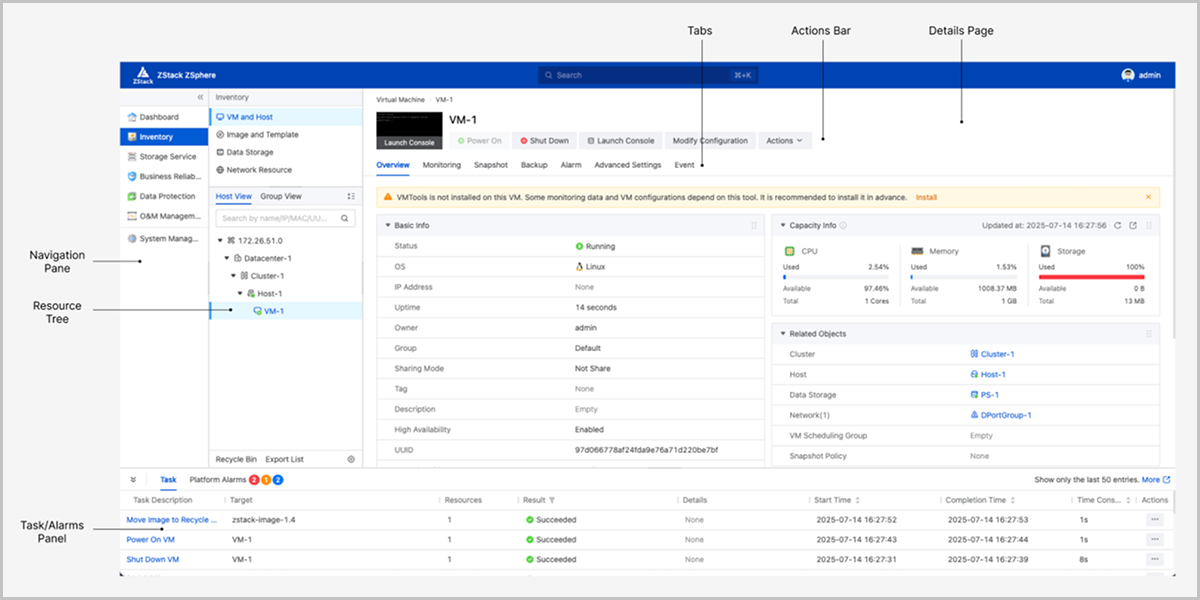Click the refresh icon in Capacity Info
Screen dimensions: 1200x600
pos(1118,226)
